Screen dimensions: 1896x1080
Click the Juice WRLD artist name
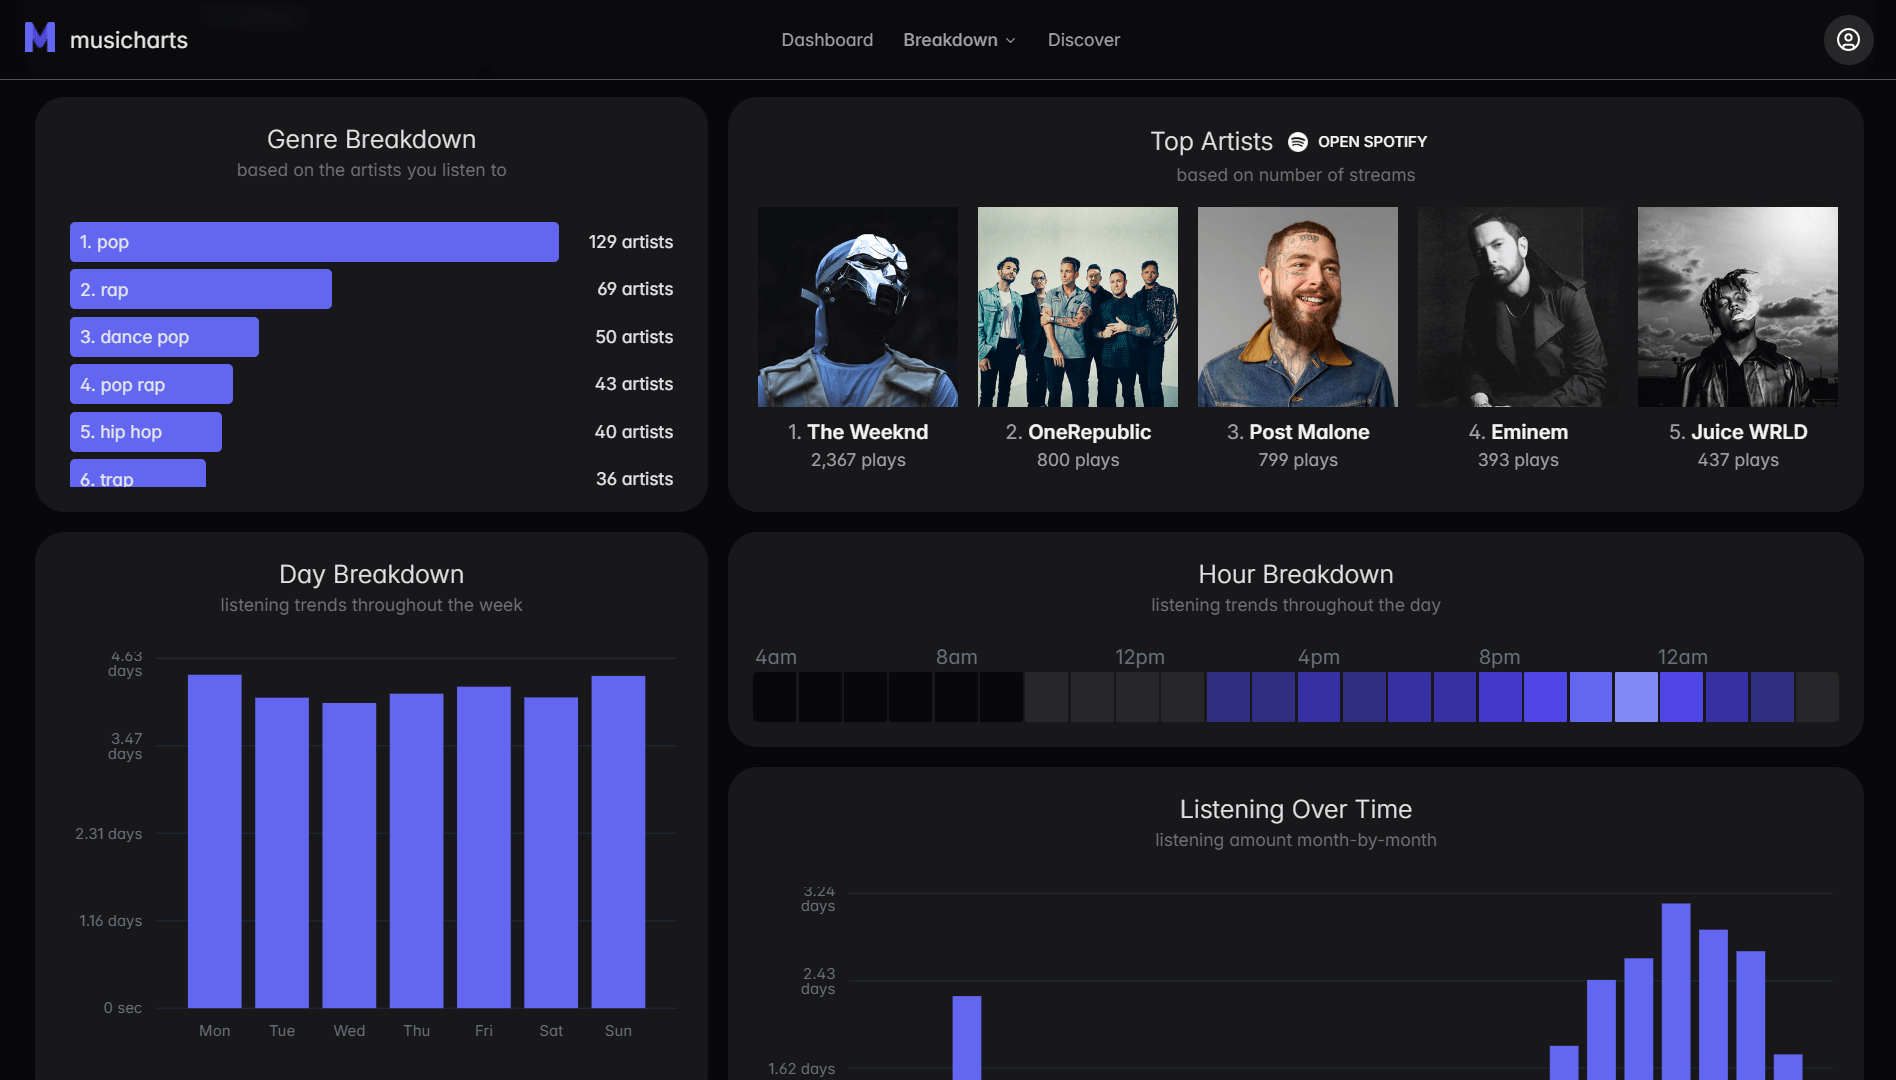[x=1749, y=432]
